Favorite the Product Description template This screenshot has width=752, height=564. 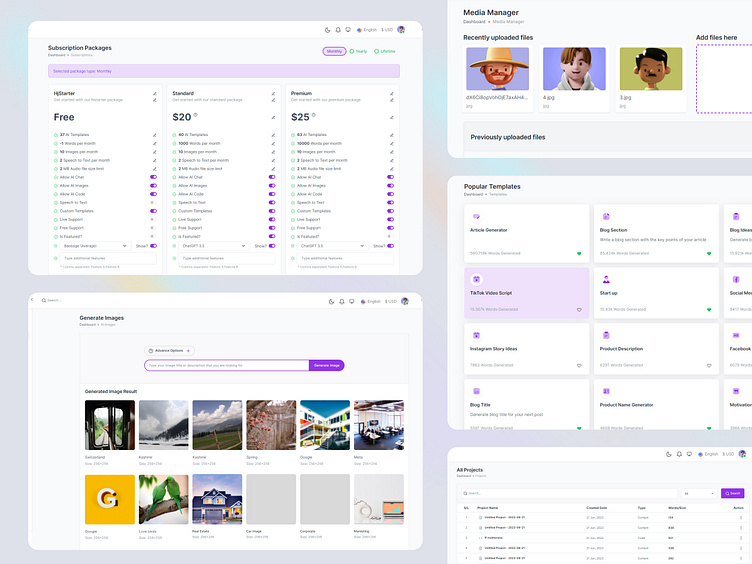point(709,366)
